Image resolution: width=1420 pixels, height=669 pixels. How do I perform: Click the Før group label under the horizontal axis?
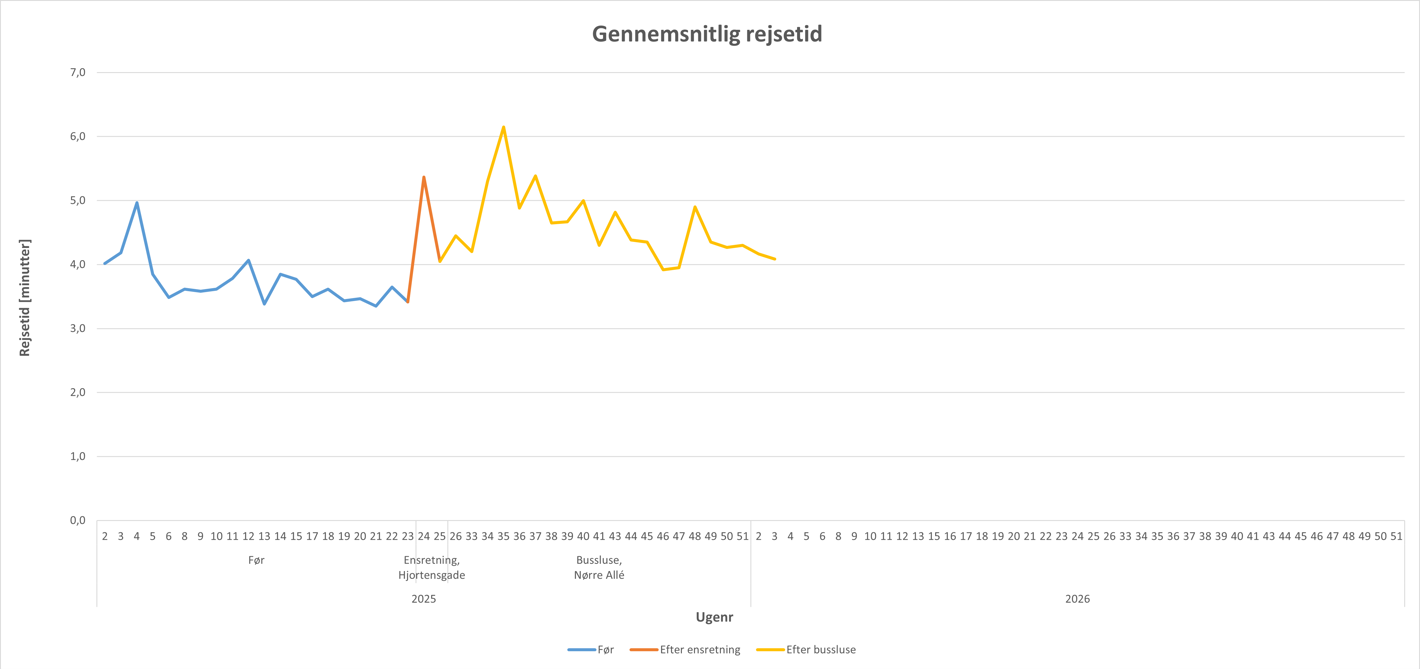(x=256, y=560)
